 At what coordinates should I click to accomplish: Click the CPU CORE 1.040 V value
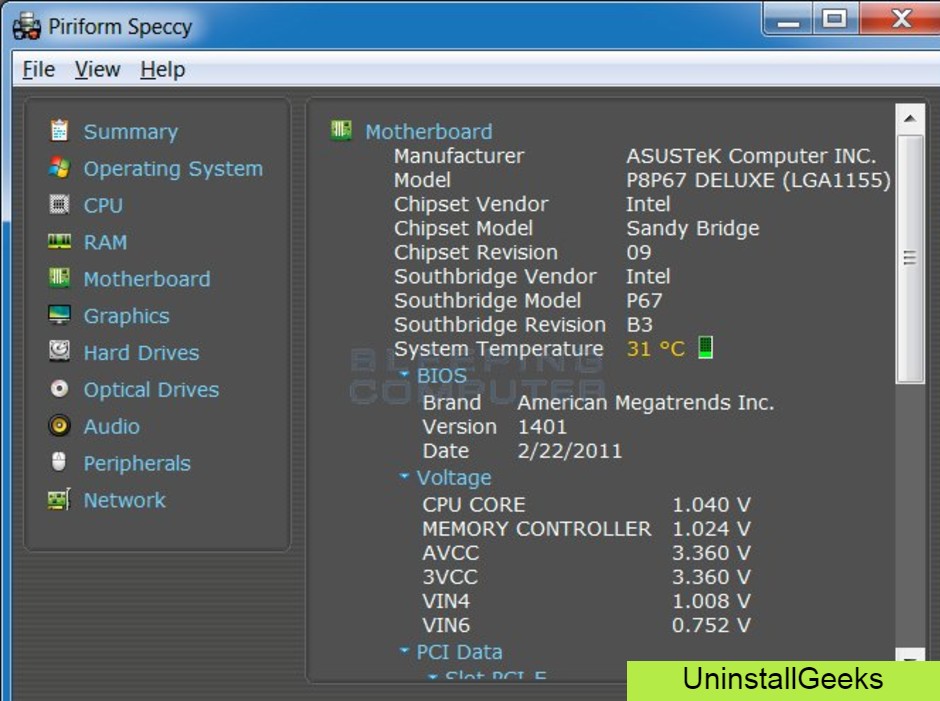(711, 505)
